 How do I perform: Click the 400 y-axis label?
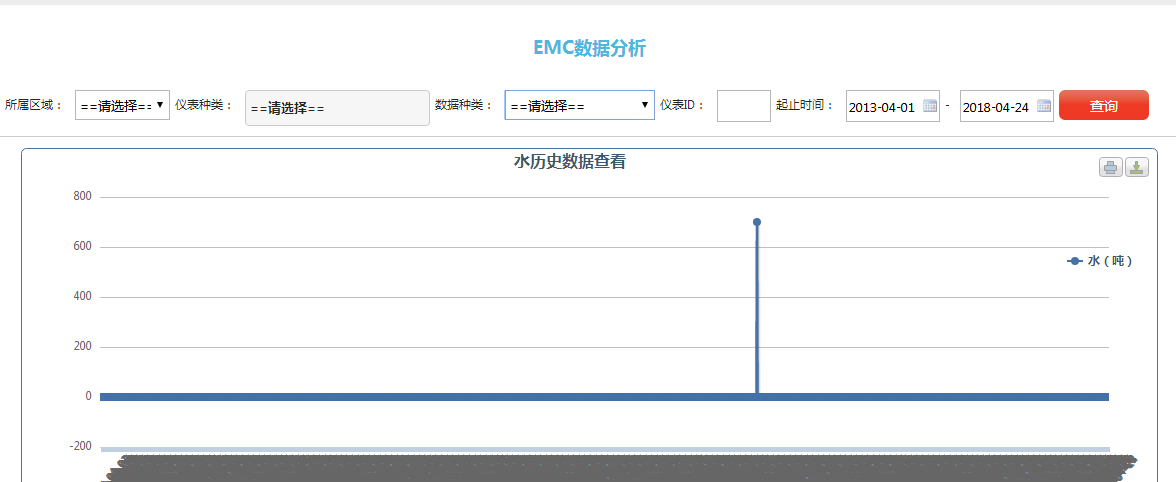[x=82, y=296]
